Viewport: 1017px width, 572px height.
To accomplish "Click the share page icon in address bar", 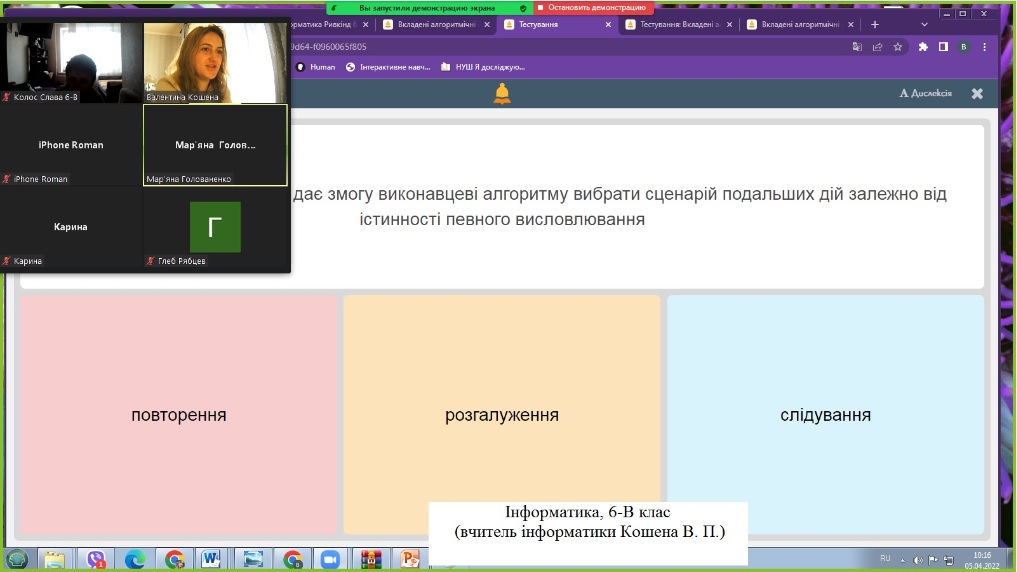I will click(877, 46).
